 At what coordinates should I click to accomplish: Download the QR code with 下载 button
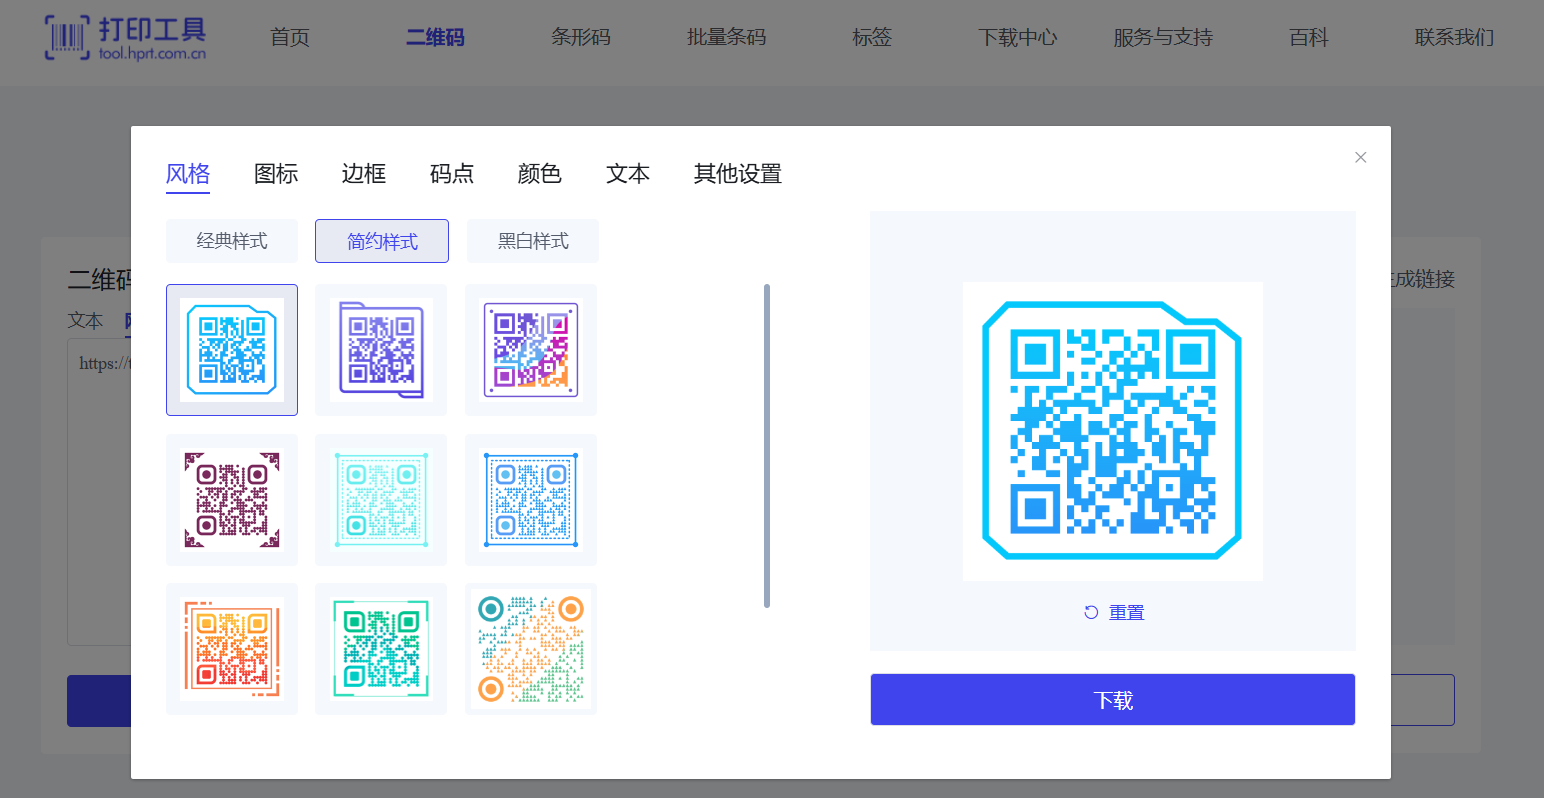1112,699
